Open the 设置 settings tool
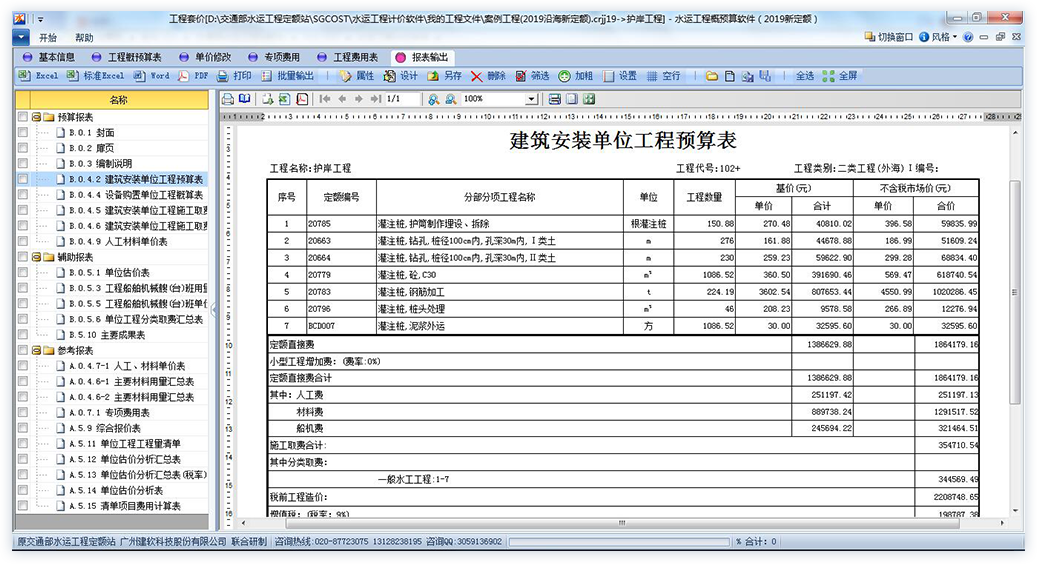Image resolution: width=1037 pixels, height=564 pixels. click(x=620, y=76)
